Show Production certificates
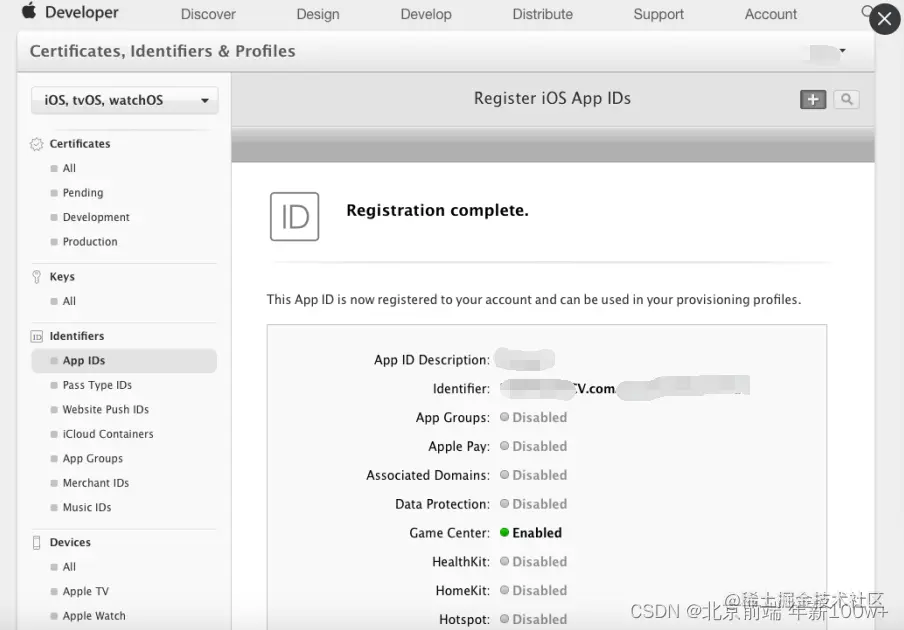The image size is (904, 630). (x=89, y=242)
